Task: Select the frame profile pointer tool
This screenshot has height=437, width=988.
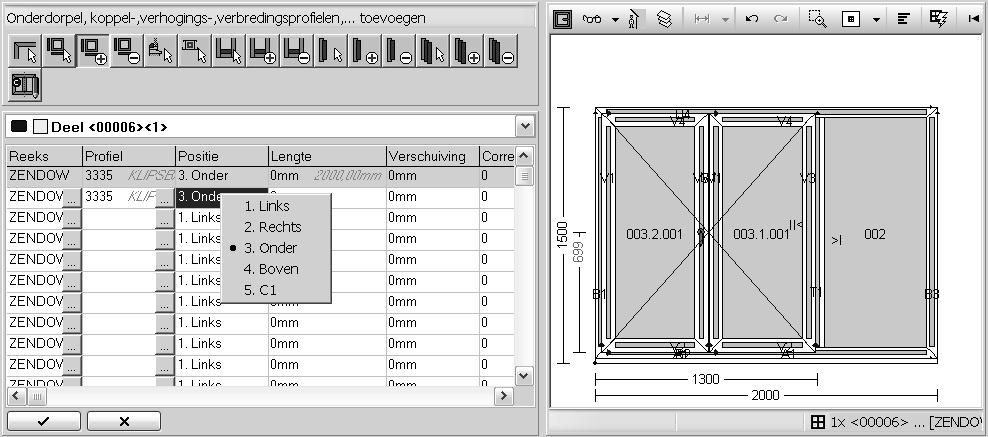Action: click(59, 51)
